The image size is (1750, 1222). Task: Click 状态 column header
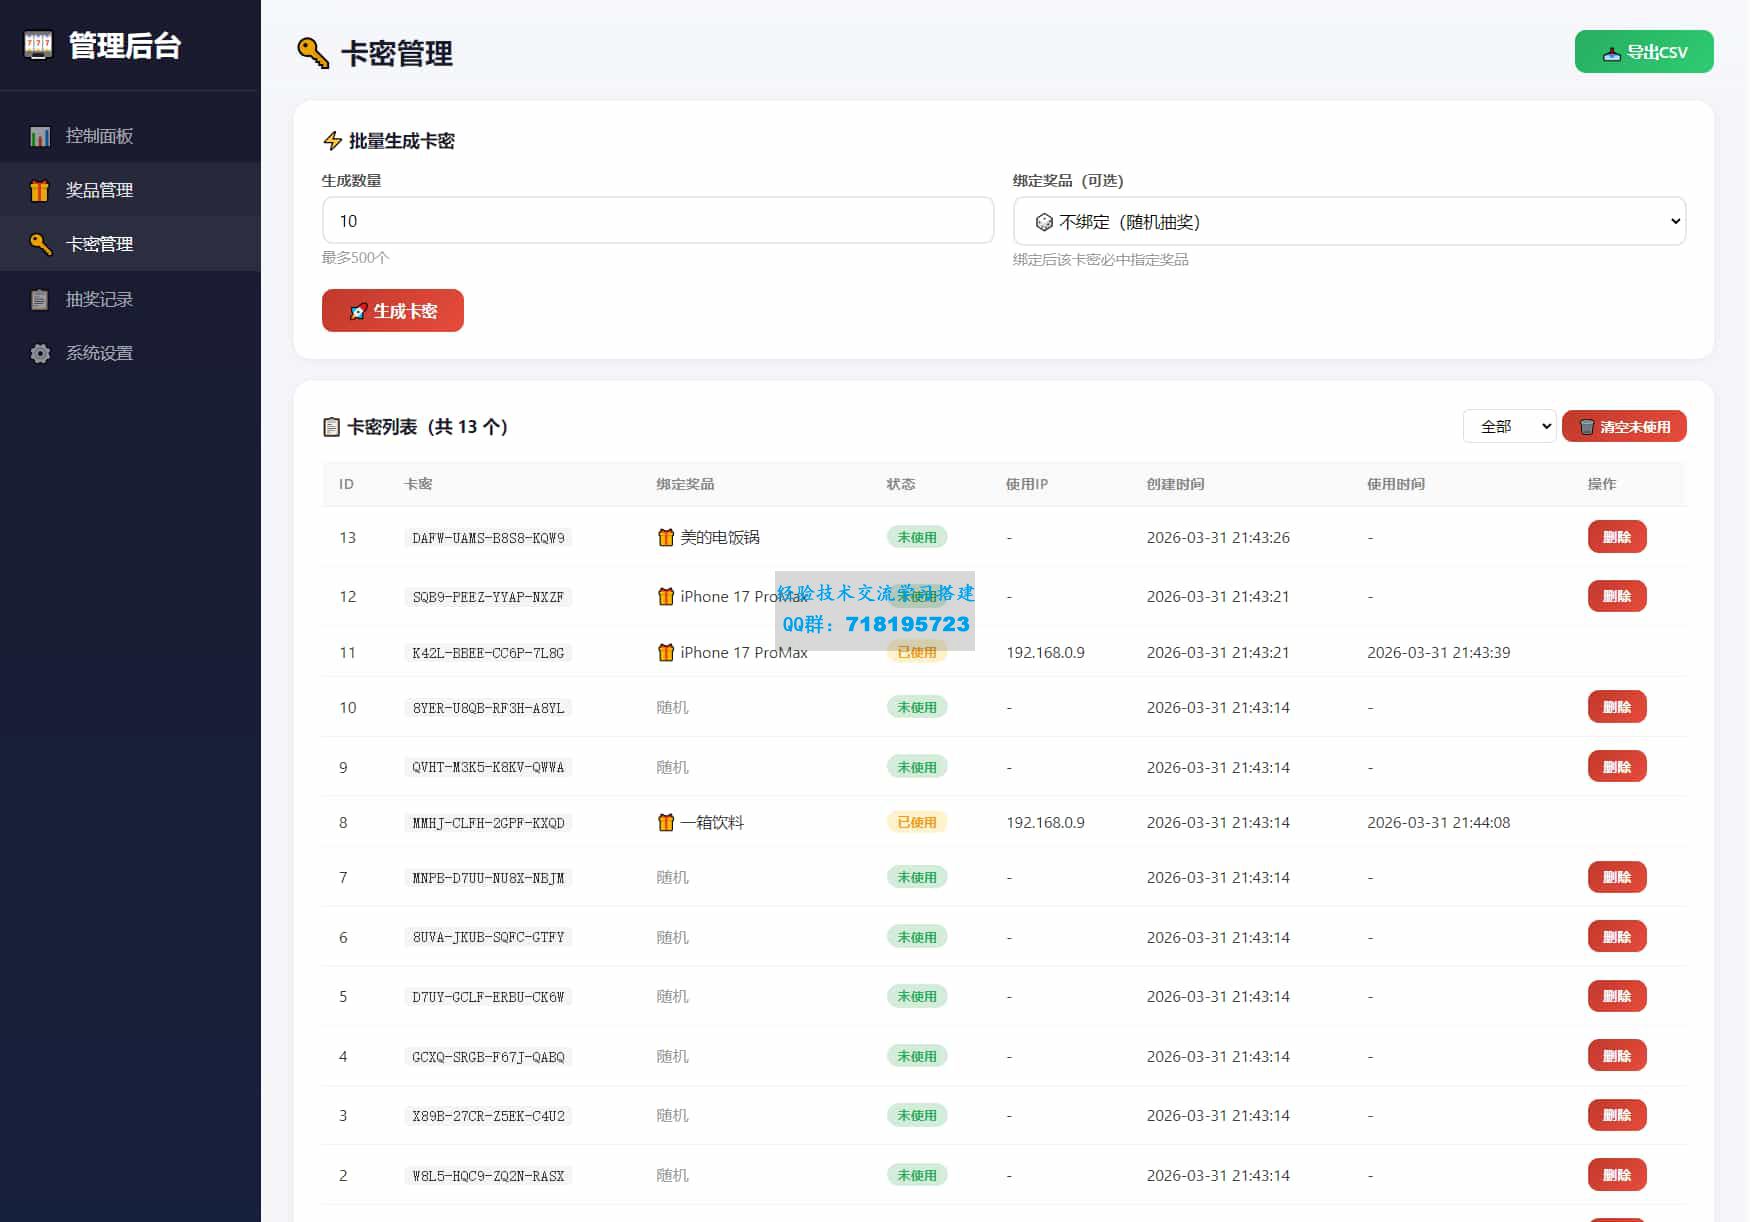(901, 484)
